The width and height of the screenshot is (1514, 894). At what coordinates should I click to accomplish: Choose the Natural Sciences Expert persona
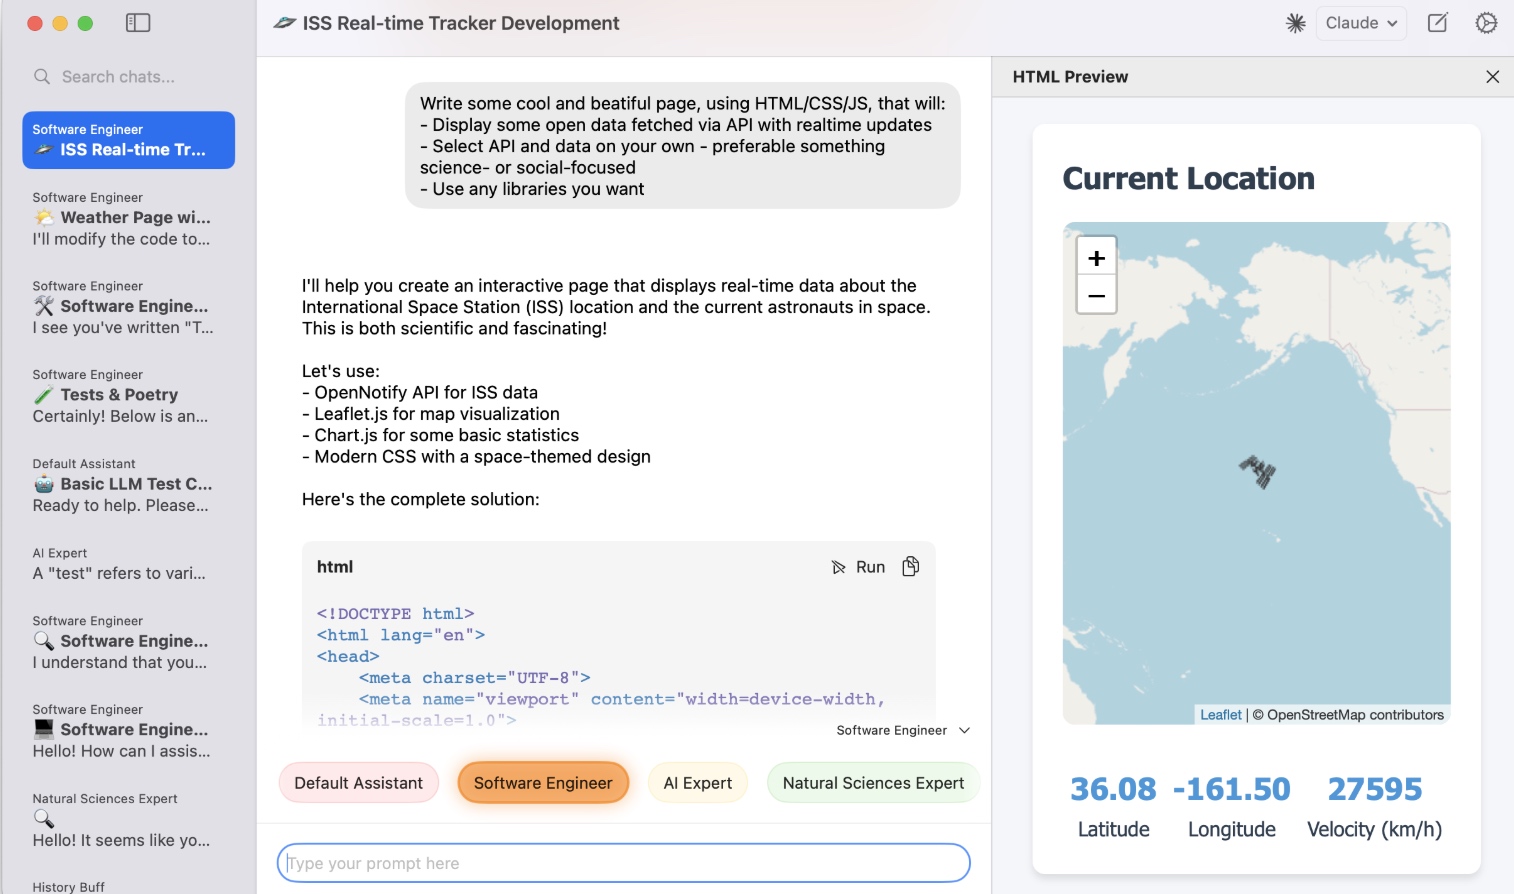tap(873, 783)
